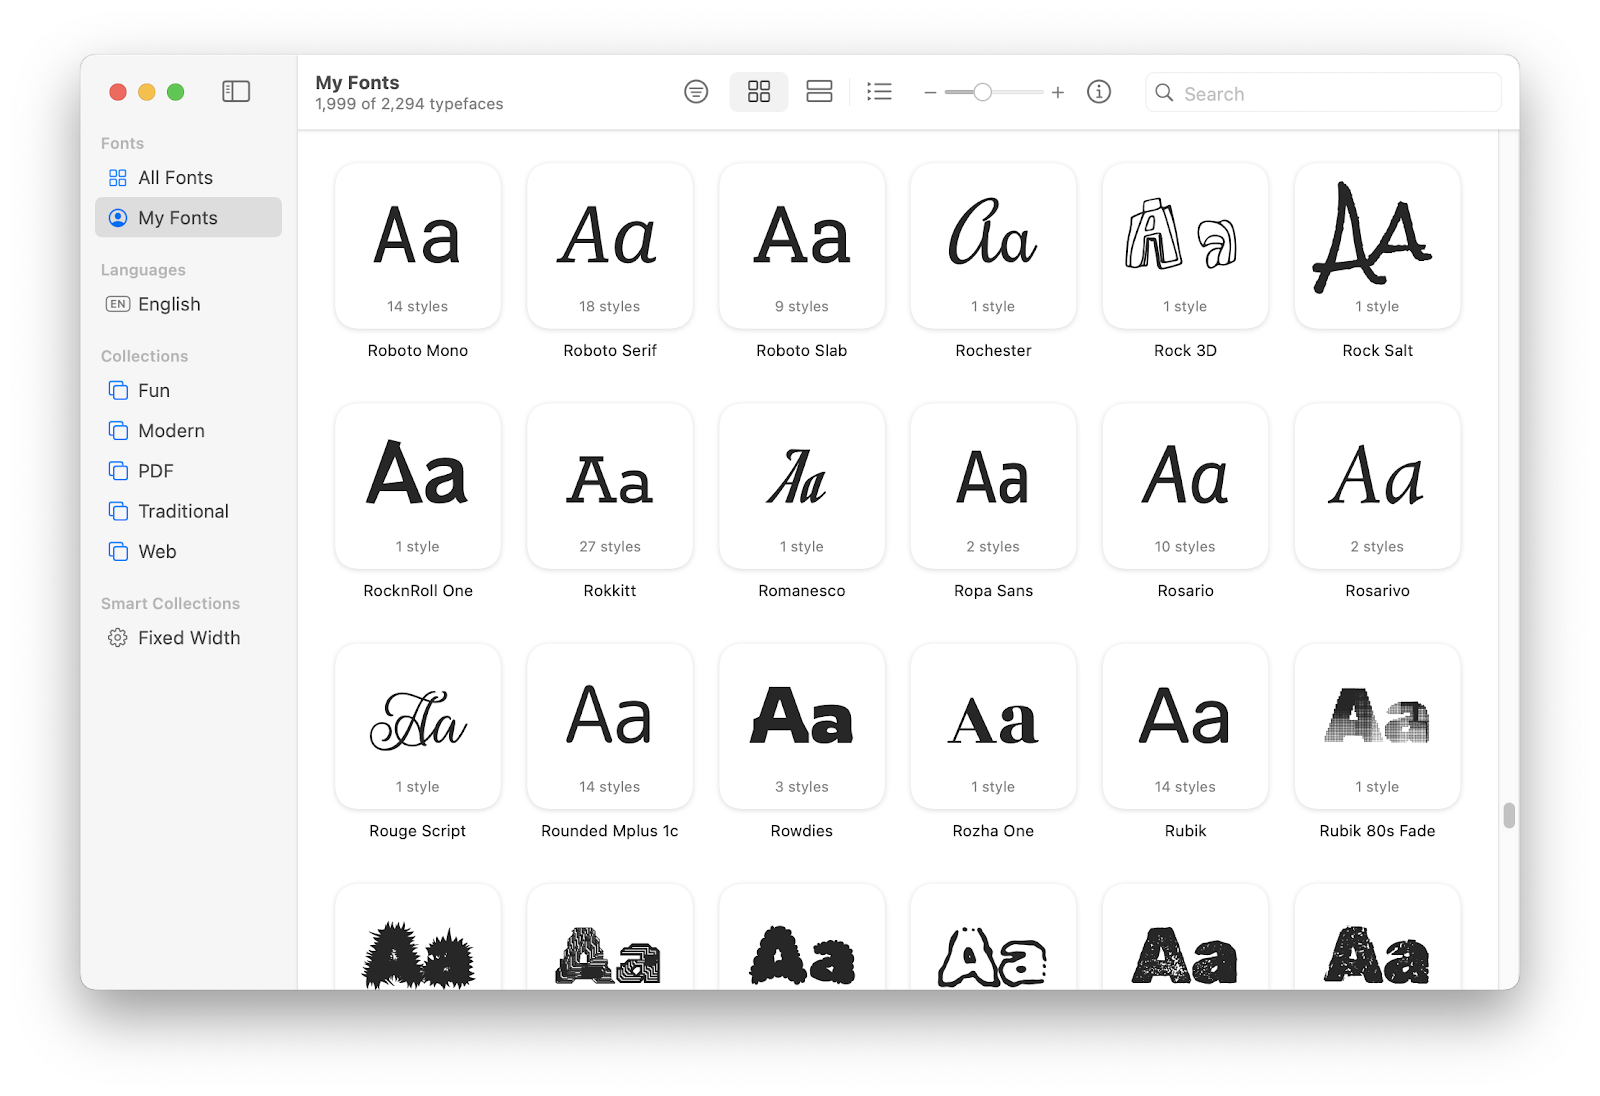Click the Rosario font name label

(1185, 591)
